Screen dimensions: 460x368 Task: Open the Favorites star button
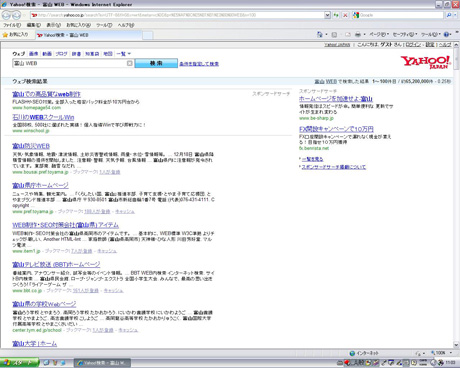15,35
